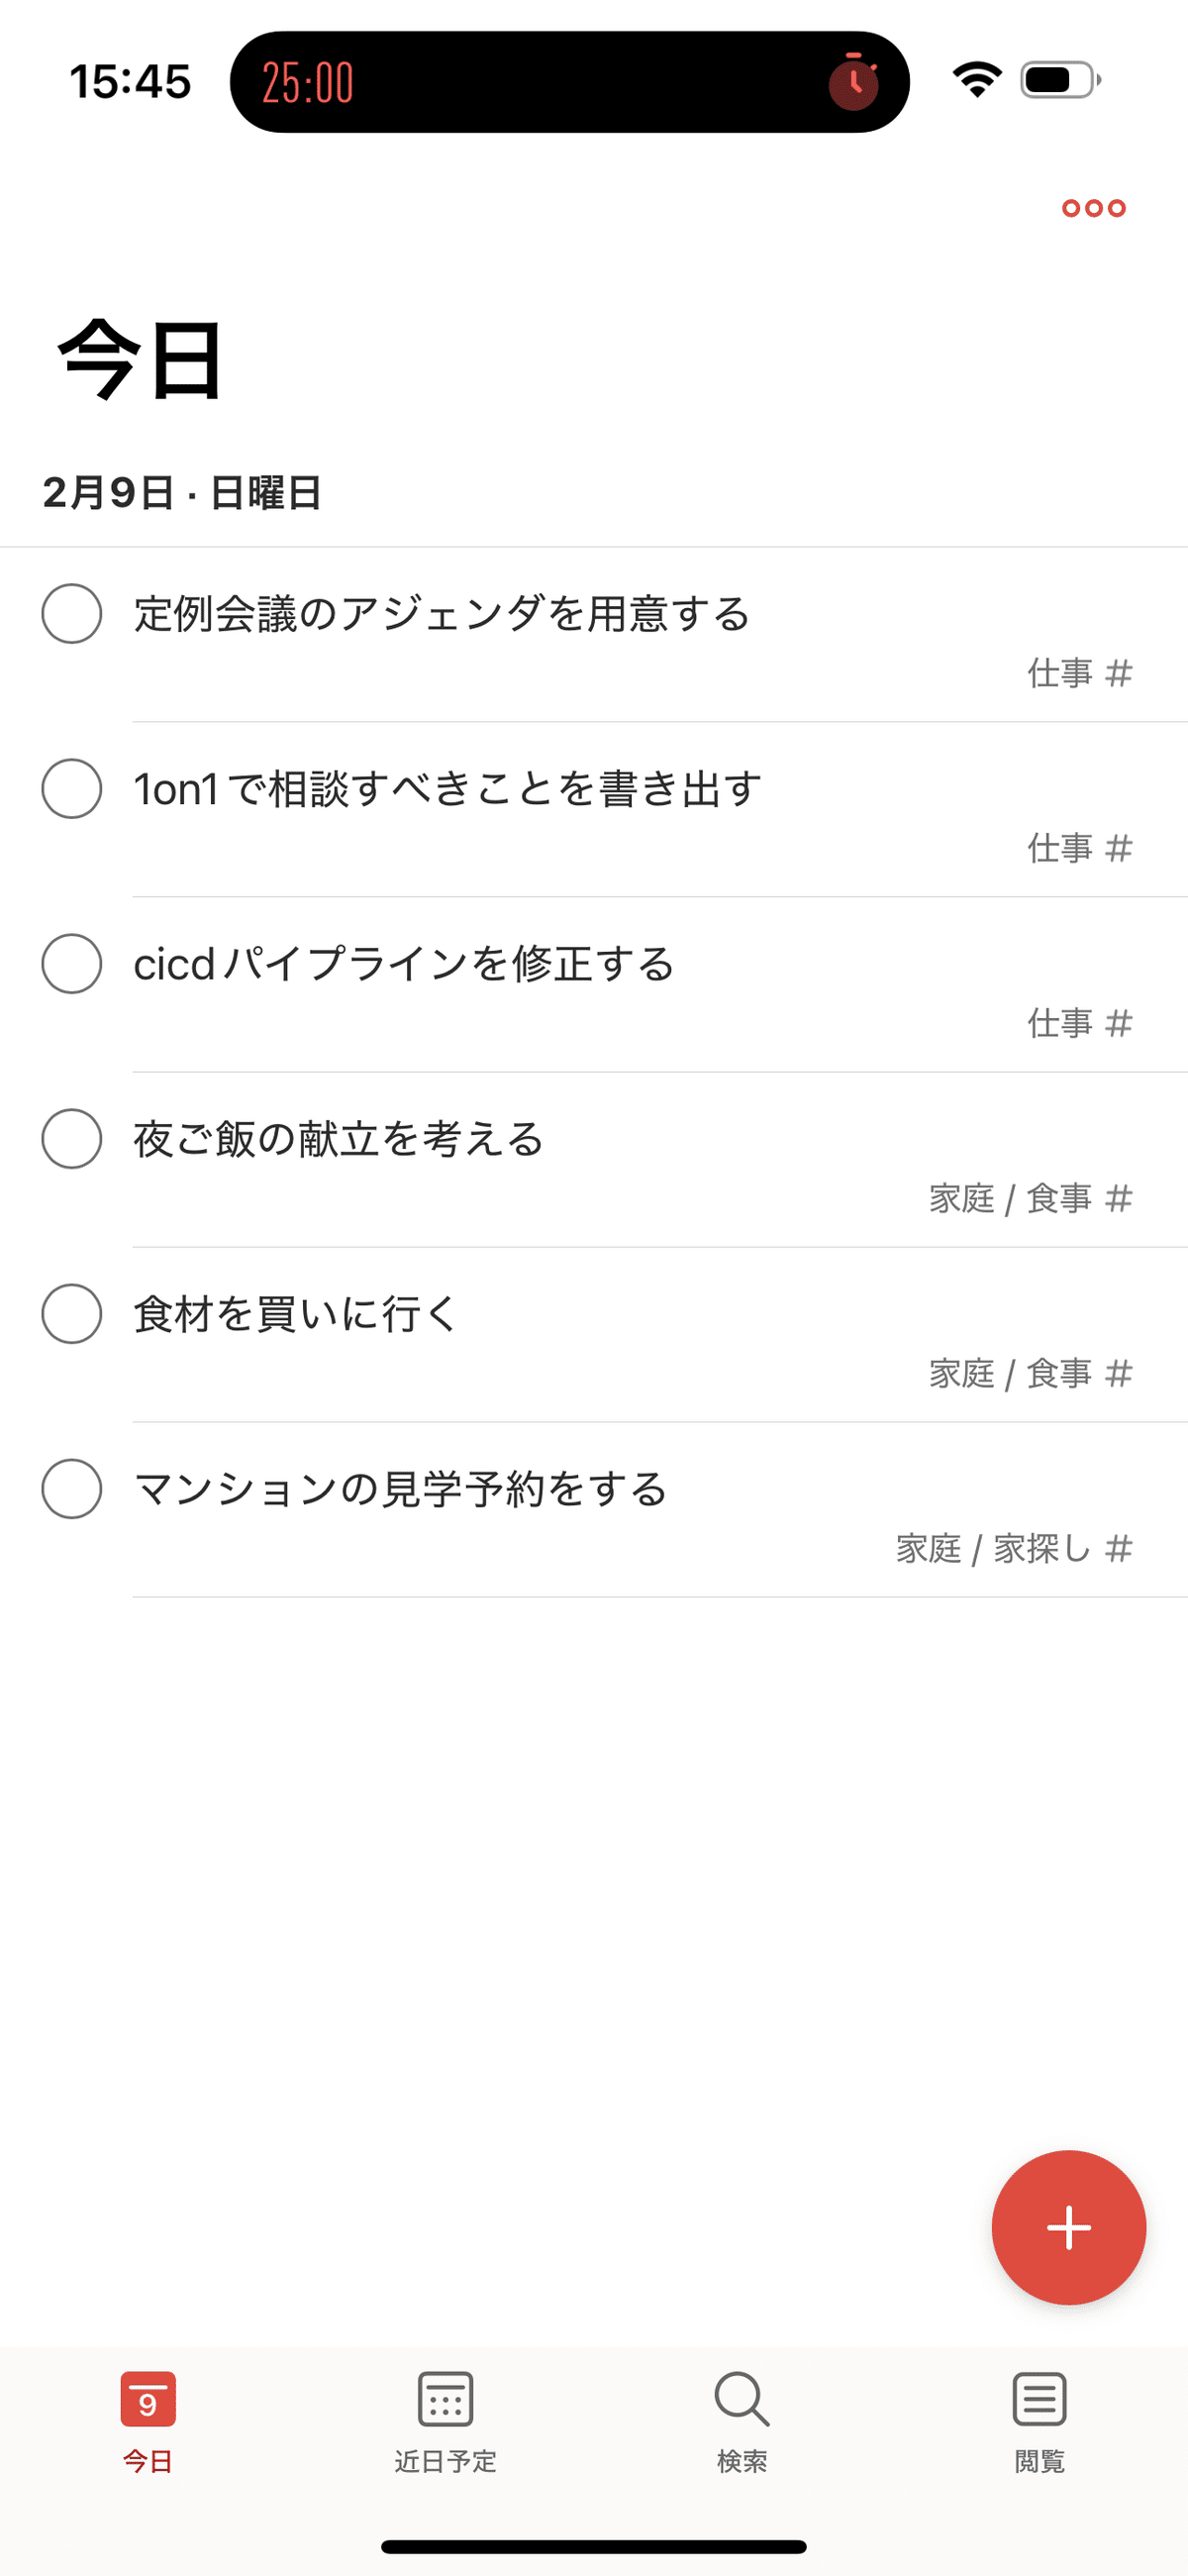Image resolution: width=1188 pixels, height=2576 pixels.
Task: Open the three-dot more options menu
Action: pyautogui.click(x=1093, y=208)
